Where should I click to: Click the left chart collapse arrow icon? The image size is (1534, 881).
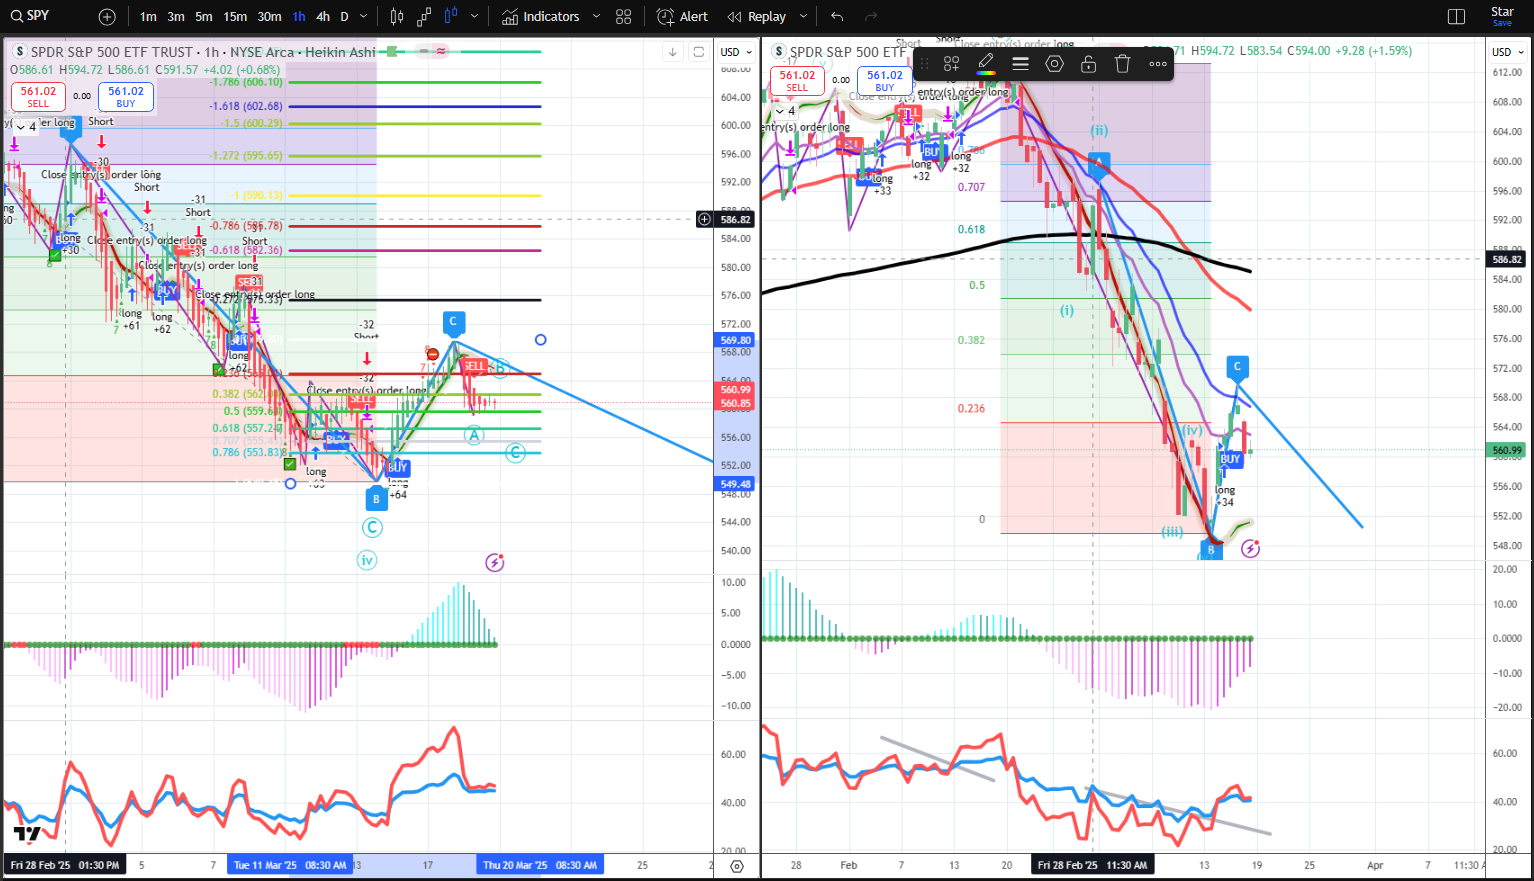[673, 52]
